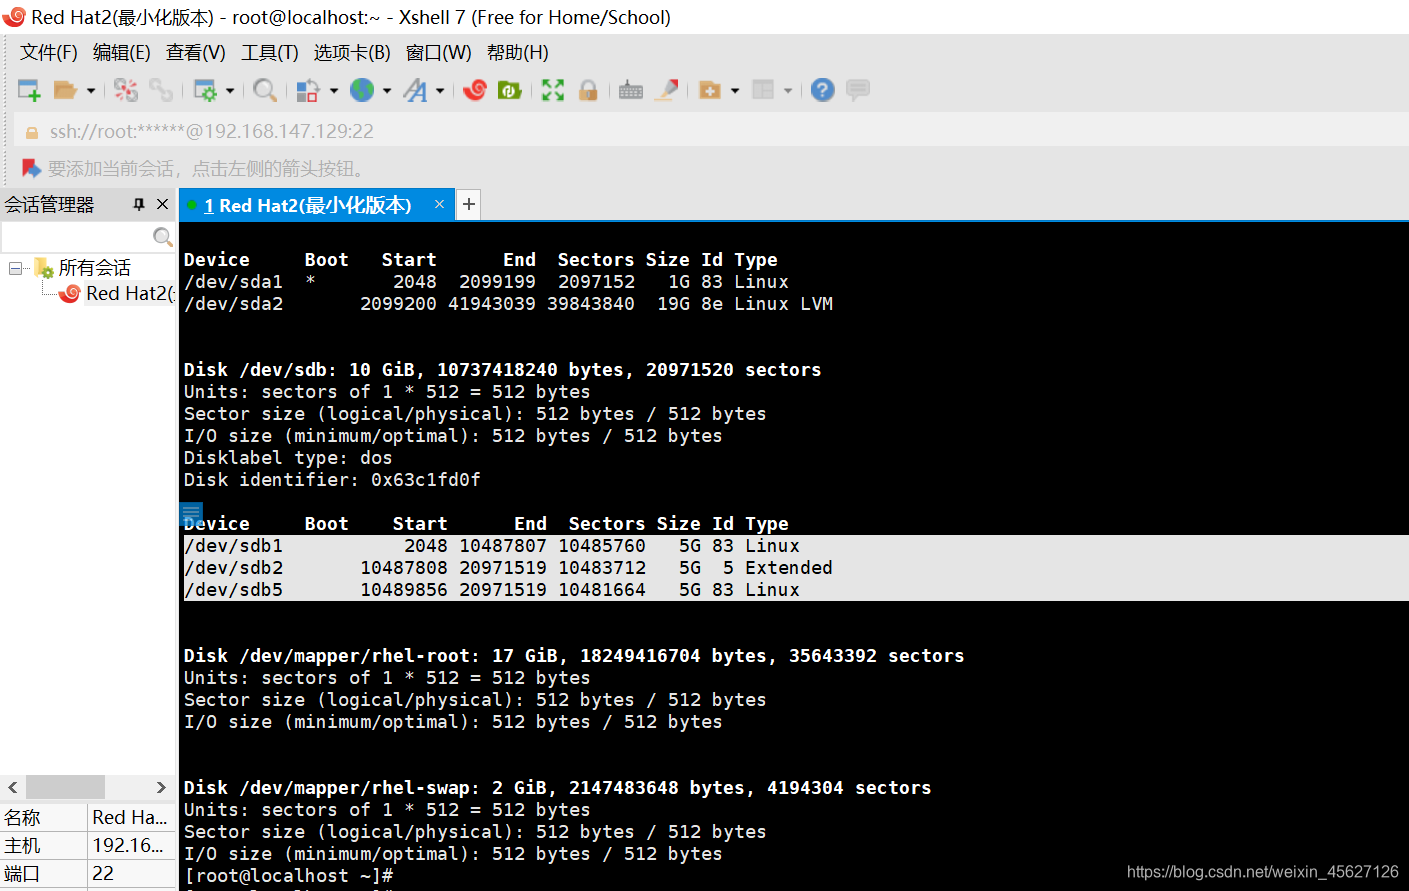This screenshot has width=1409, height=891.
Task: Launch Xftp green icon
Action: pos(510,91)
